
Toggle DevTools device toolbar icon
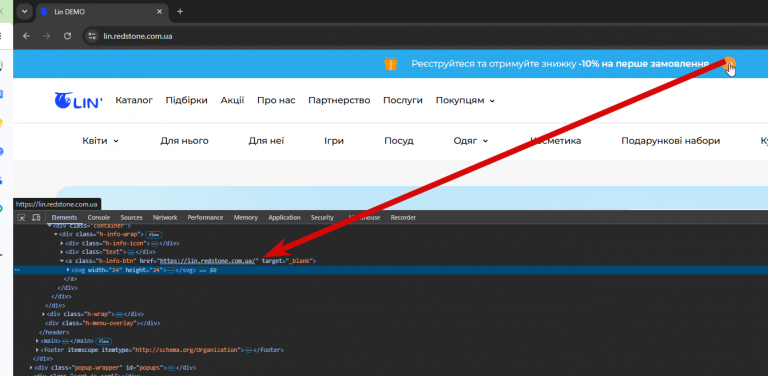coord(36,217)
